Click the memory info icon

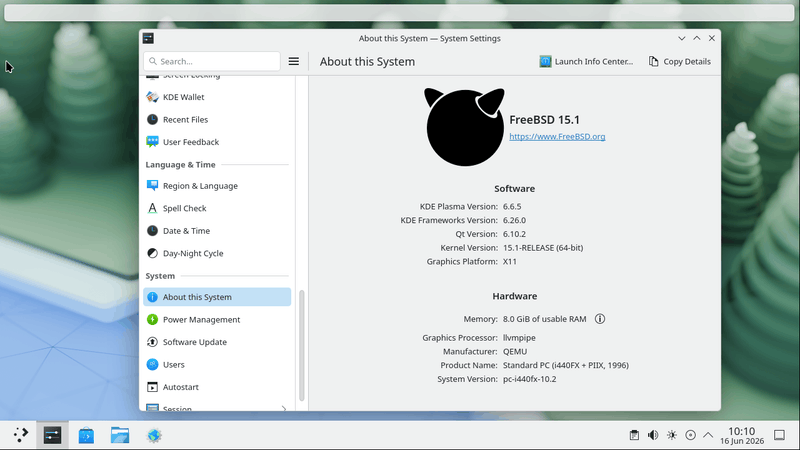[x=600, y=319]
